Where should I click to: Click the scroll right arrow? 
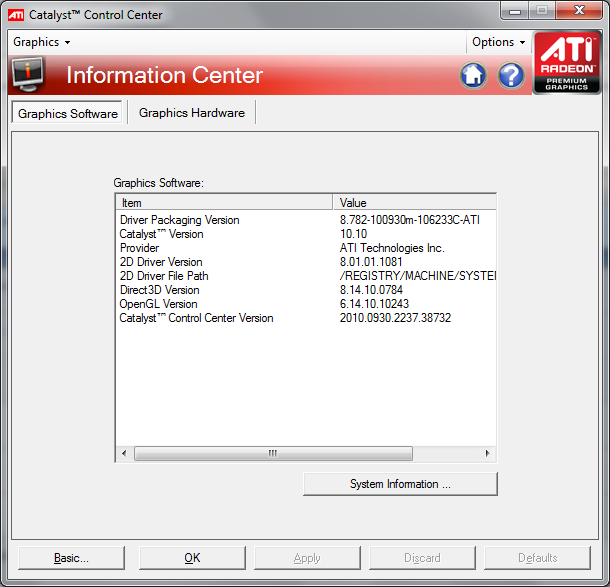point(487,453)
